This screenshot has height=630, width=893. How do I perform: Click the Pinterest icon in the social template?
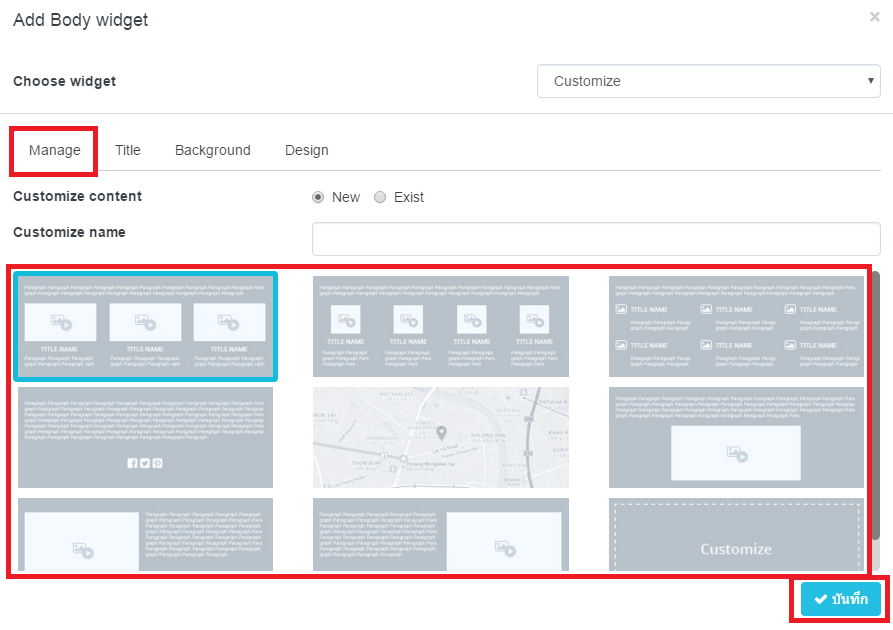[158, 463]
